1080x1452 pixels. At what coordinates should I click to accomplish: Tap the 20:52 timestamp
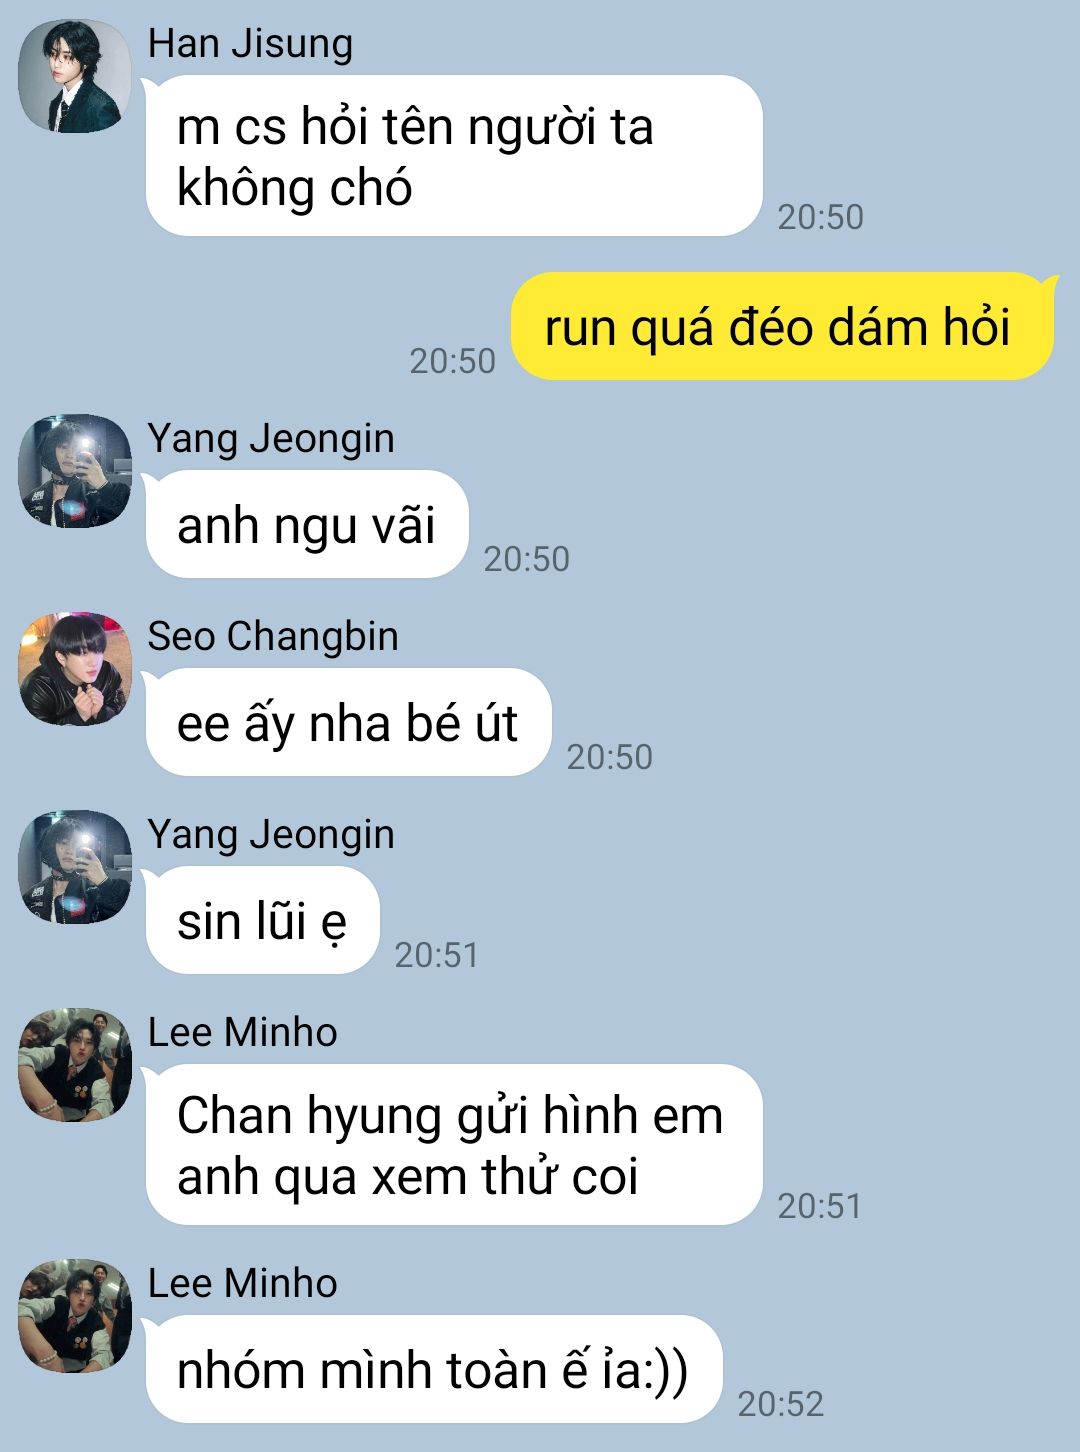tap(780, 1405)
